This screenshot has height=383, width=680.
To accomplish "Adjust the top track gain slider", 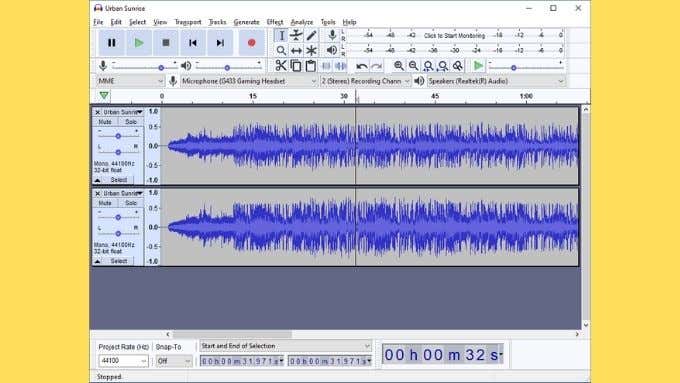I will (118, 136).
